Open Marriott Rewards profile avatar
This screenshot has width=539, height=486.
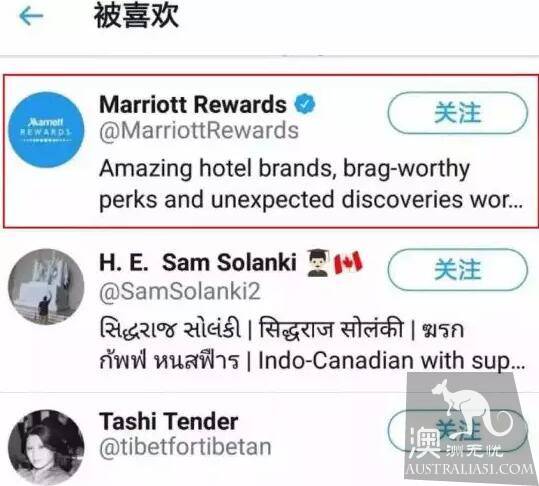(x=46, y=130)
